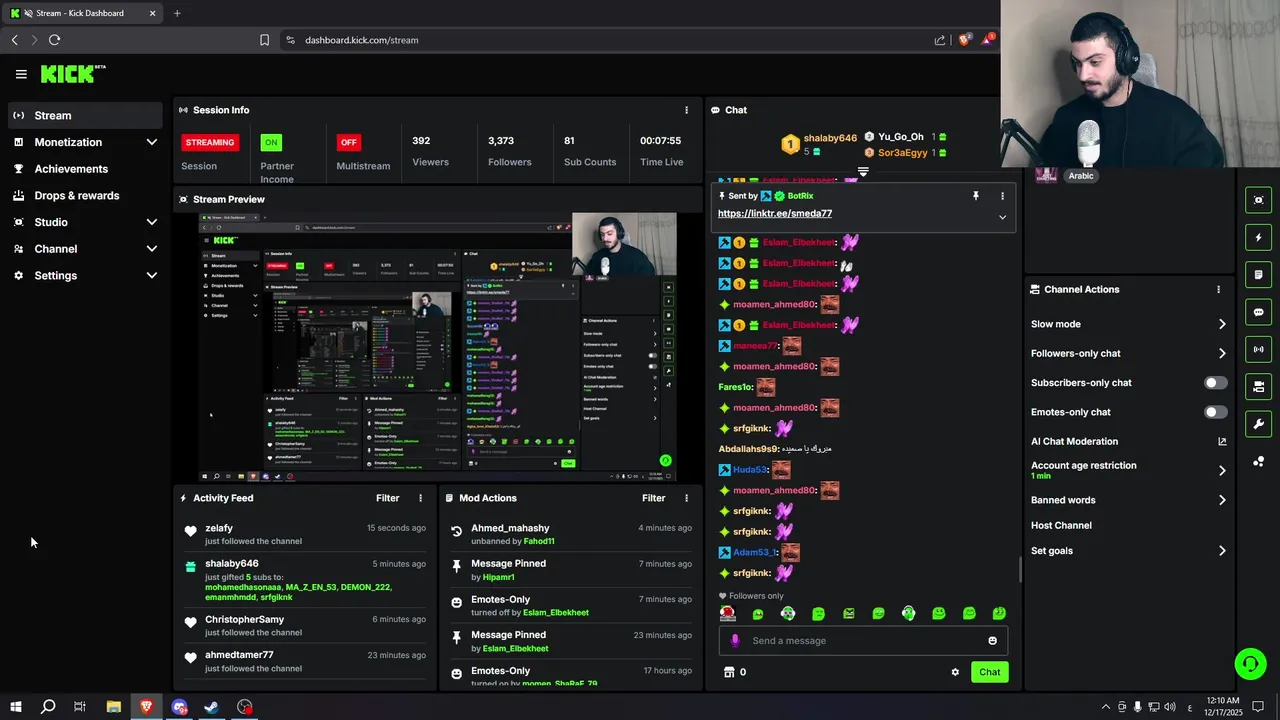This screenshot has height=720, width=1280.
Task: Click Filter in Mod Actions
Action: [x=654, y=498]
